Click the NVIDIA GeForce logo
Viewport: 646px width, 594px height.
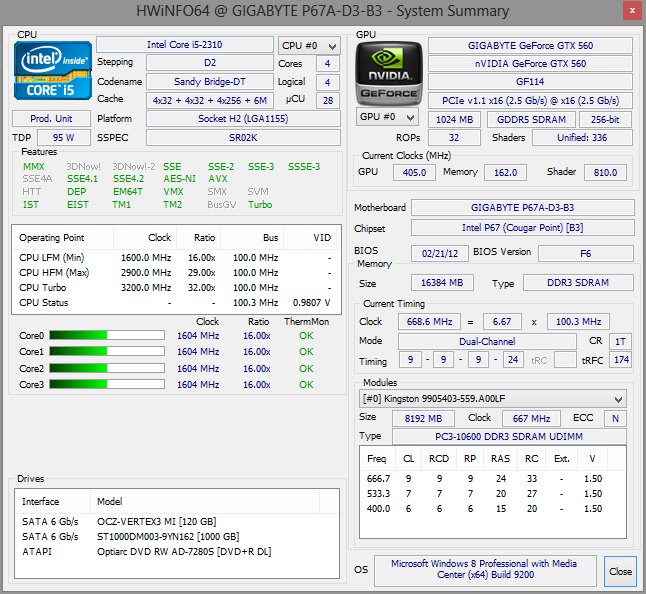[x=389, y=73]
